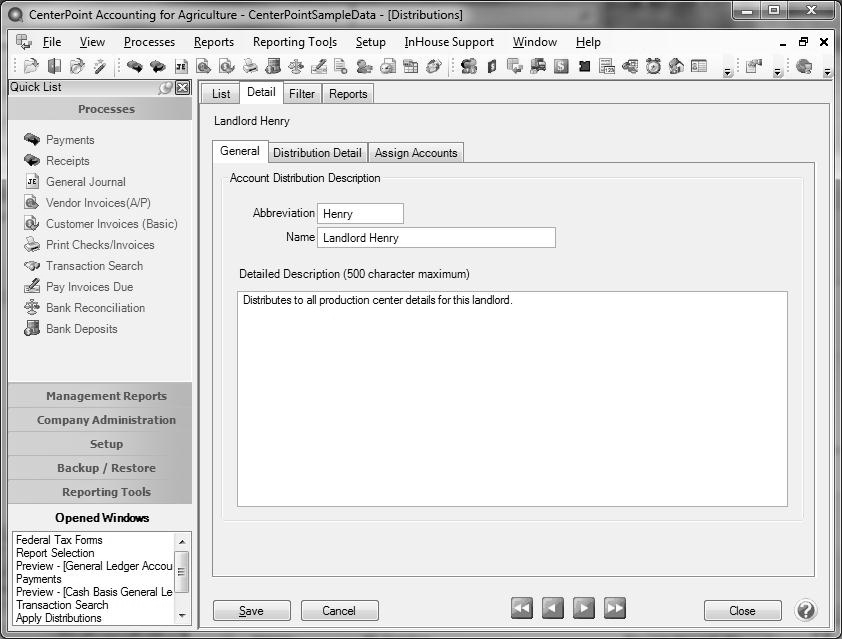Click the magic wand icon in the toolbar

tap(99, 66)
